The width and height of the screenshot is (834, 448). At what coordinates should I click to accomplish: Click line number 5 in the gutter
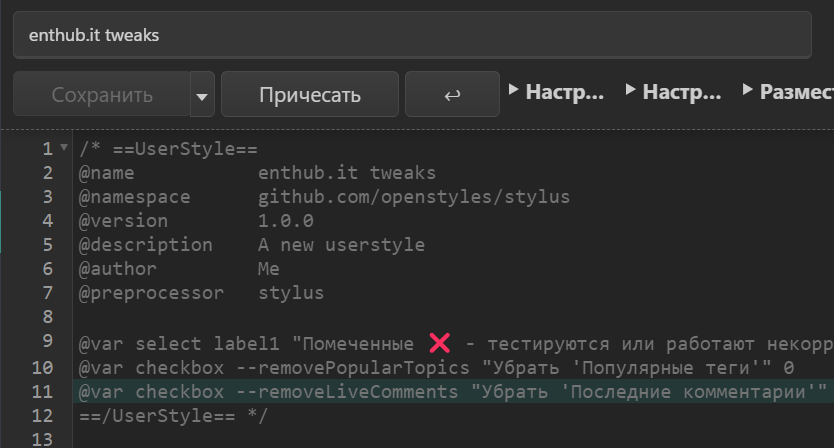(48, 245)
